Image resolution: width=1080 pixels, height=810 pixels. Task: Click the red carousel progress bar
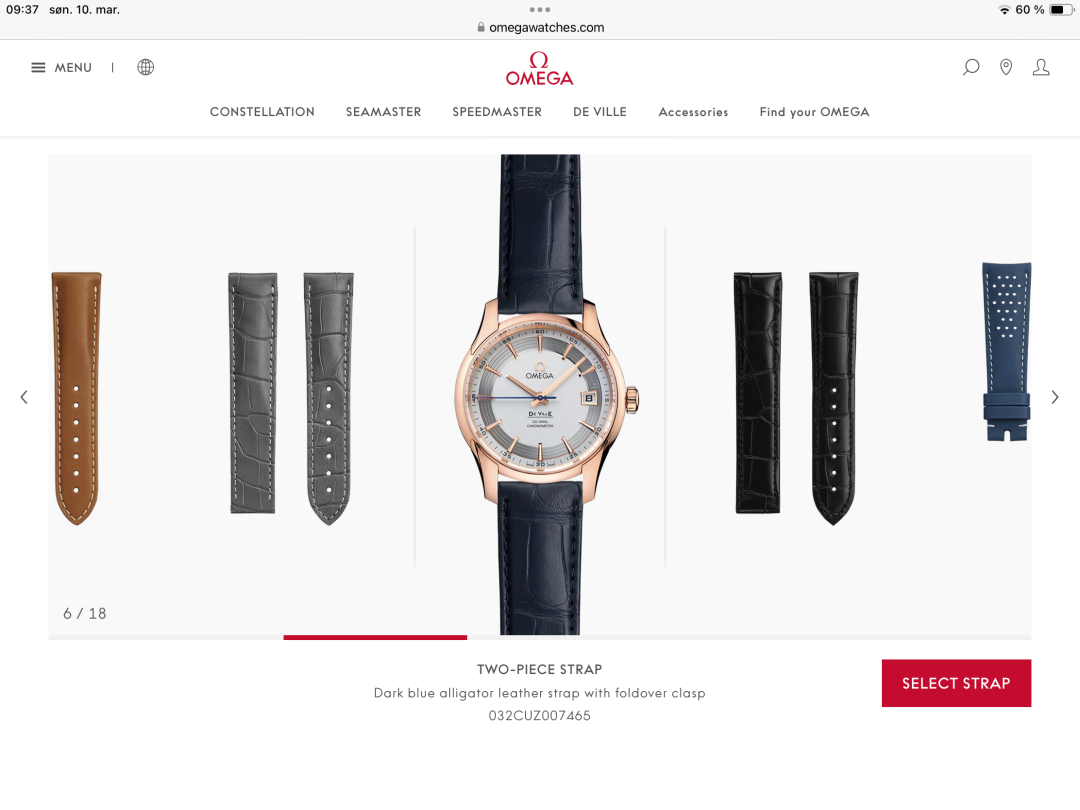(x=375, y=637)
